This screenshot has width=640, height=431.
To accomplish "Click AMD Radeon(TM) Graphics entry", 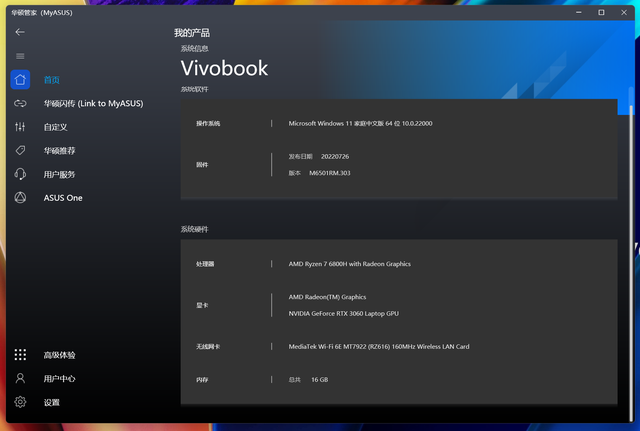I will [x=327, y=297].
